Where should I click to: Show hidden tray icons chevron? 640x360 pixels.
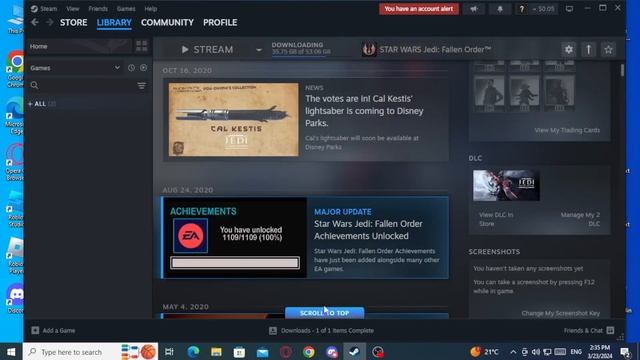click(x=513, y=351)
